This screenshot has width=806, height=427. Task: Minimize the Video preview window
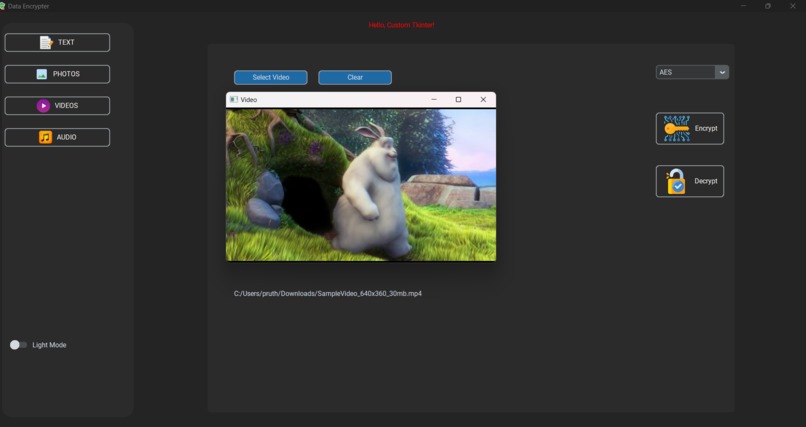pos(434,100)
